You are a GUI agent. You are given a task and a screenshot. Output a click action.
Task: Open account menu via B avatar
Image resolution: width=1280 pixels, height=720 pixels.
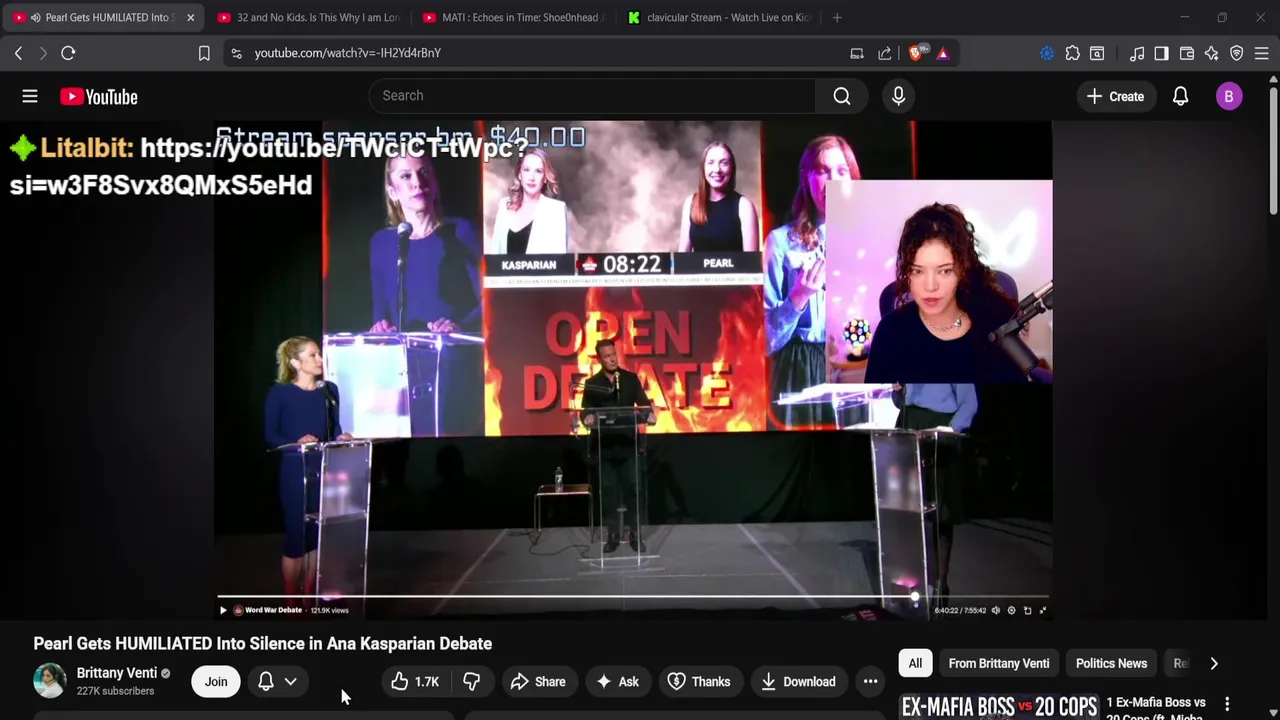pos(1229,96)
